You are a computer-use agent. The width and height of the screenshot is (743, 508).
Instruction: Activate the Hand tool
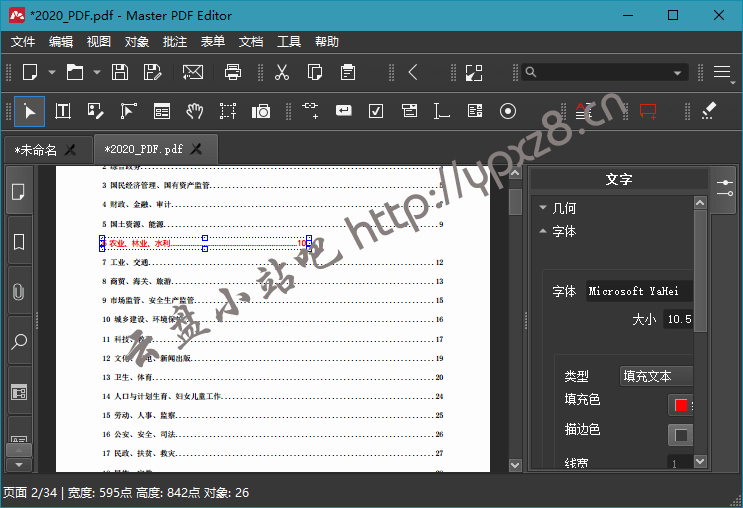point(194,111)
